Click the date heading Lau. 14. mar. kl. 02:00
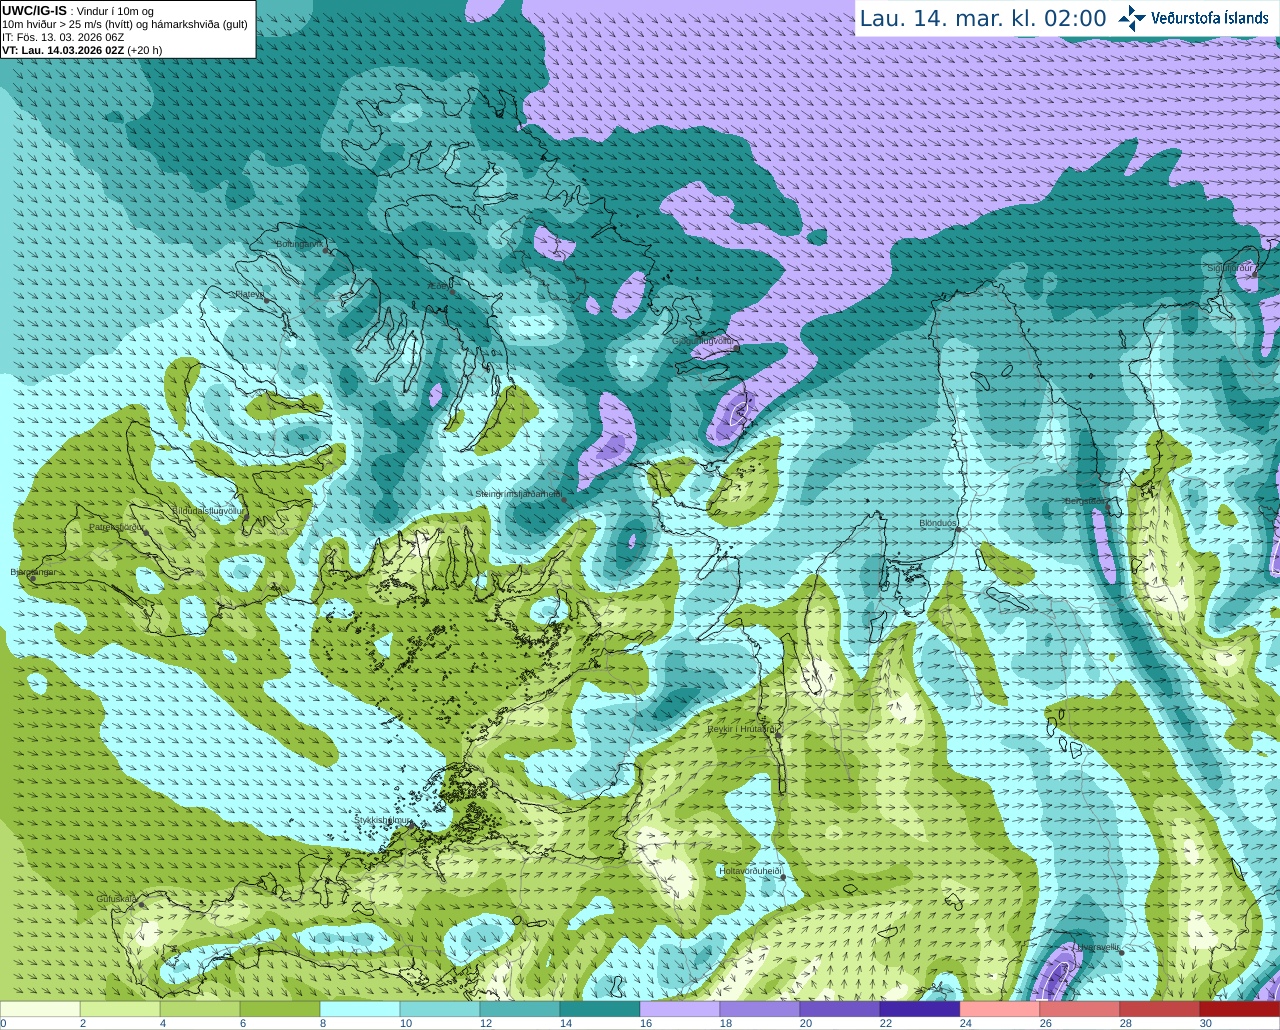Screen dimensions: 1280x1030 983,18
